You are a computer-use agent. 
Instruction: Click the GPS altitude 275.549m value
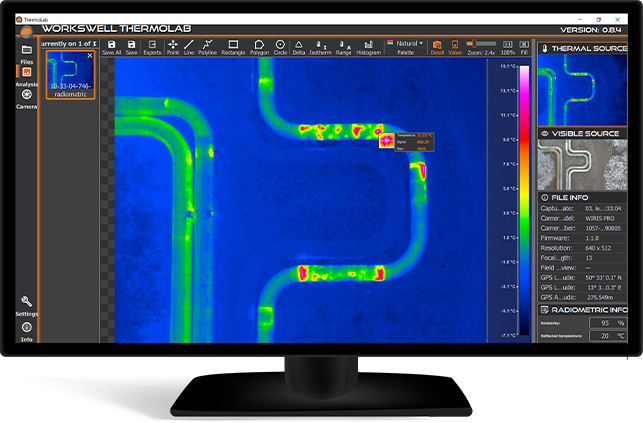coord(600,297)
